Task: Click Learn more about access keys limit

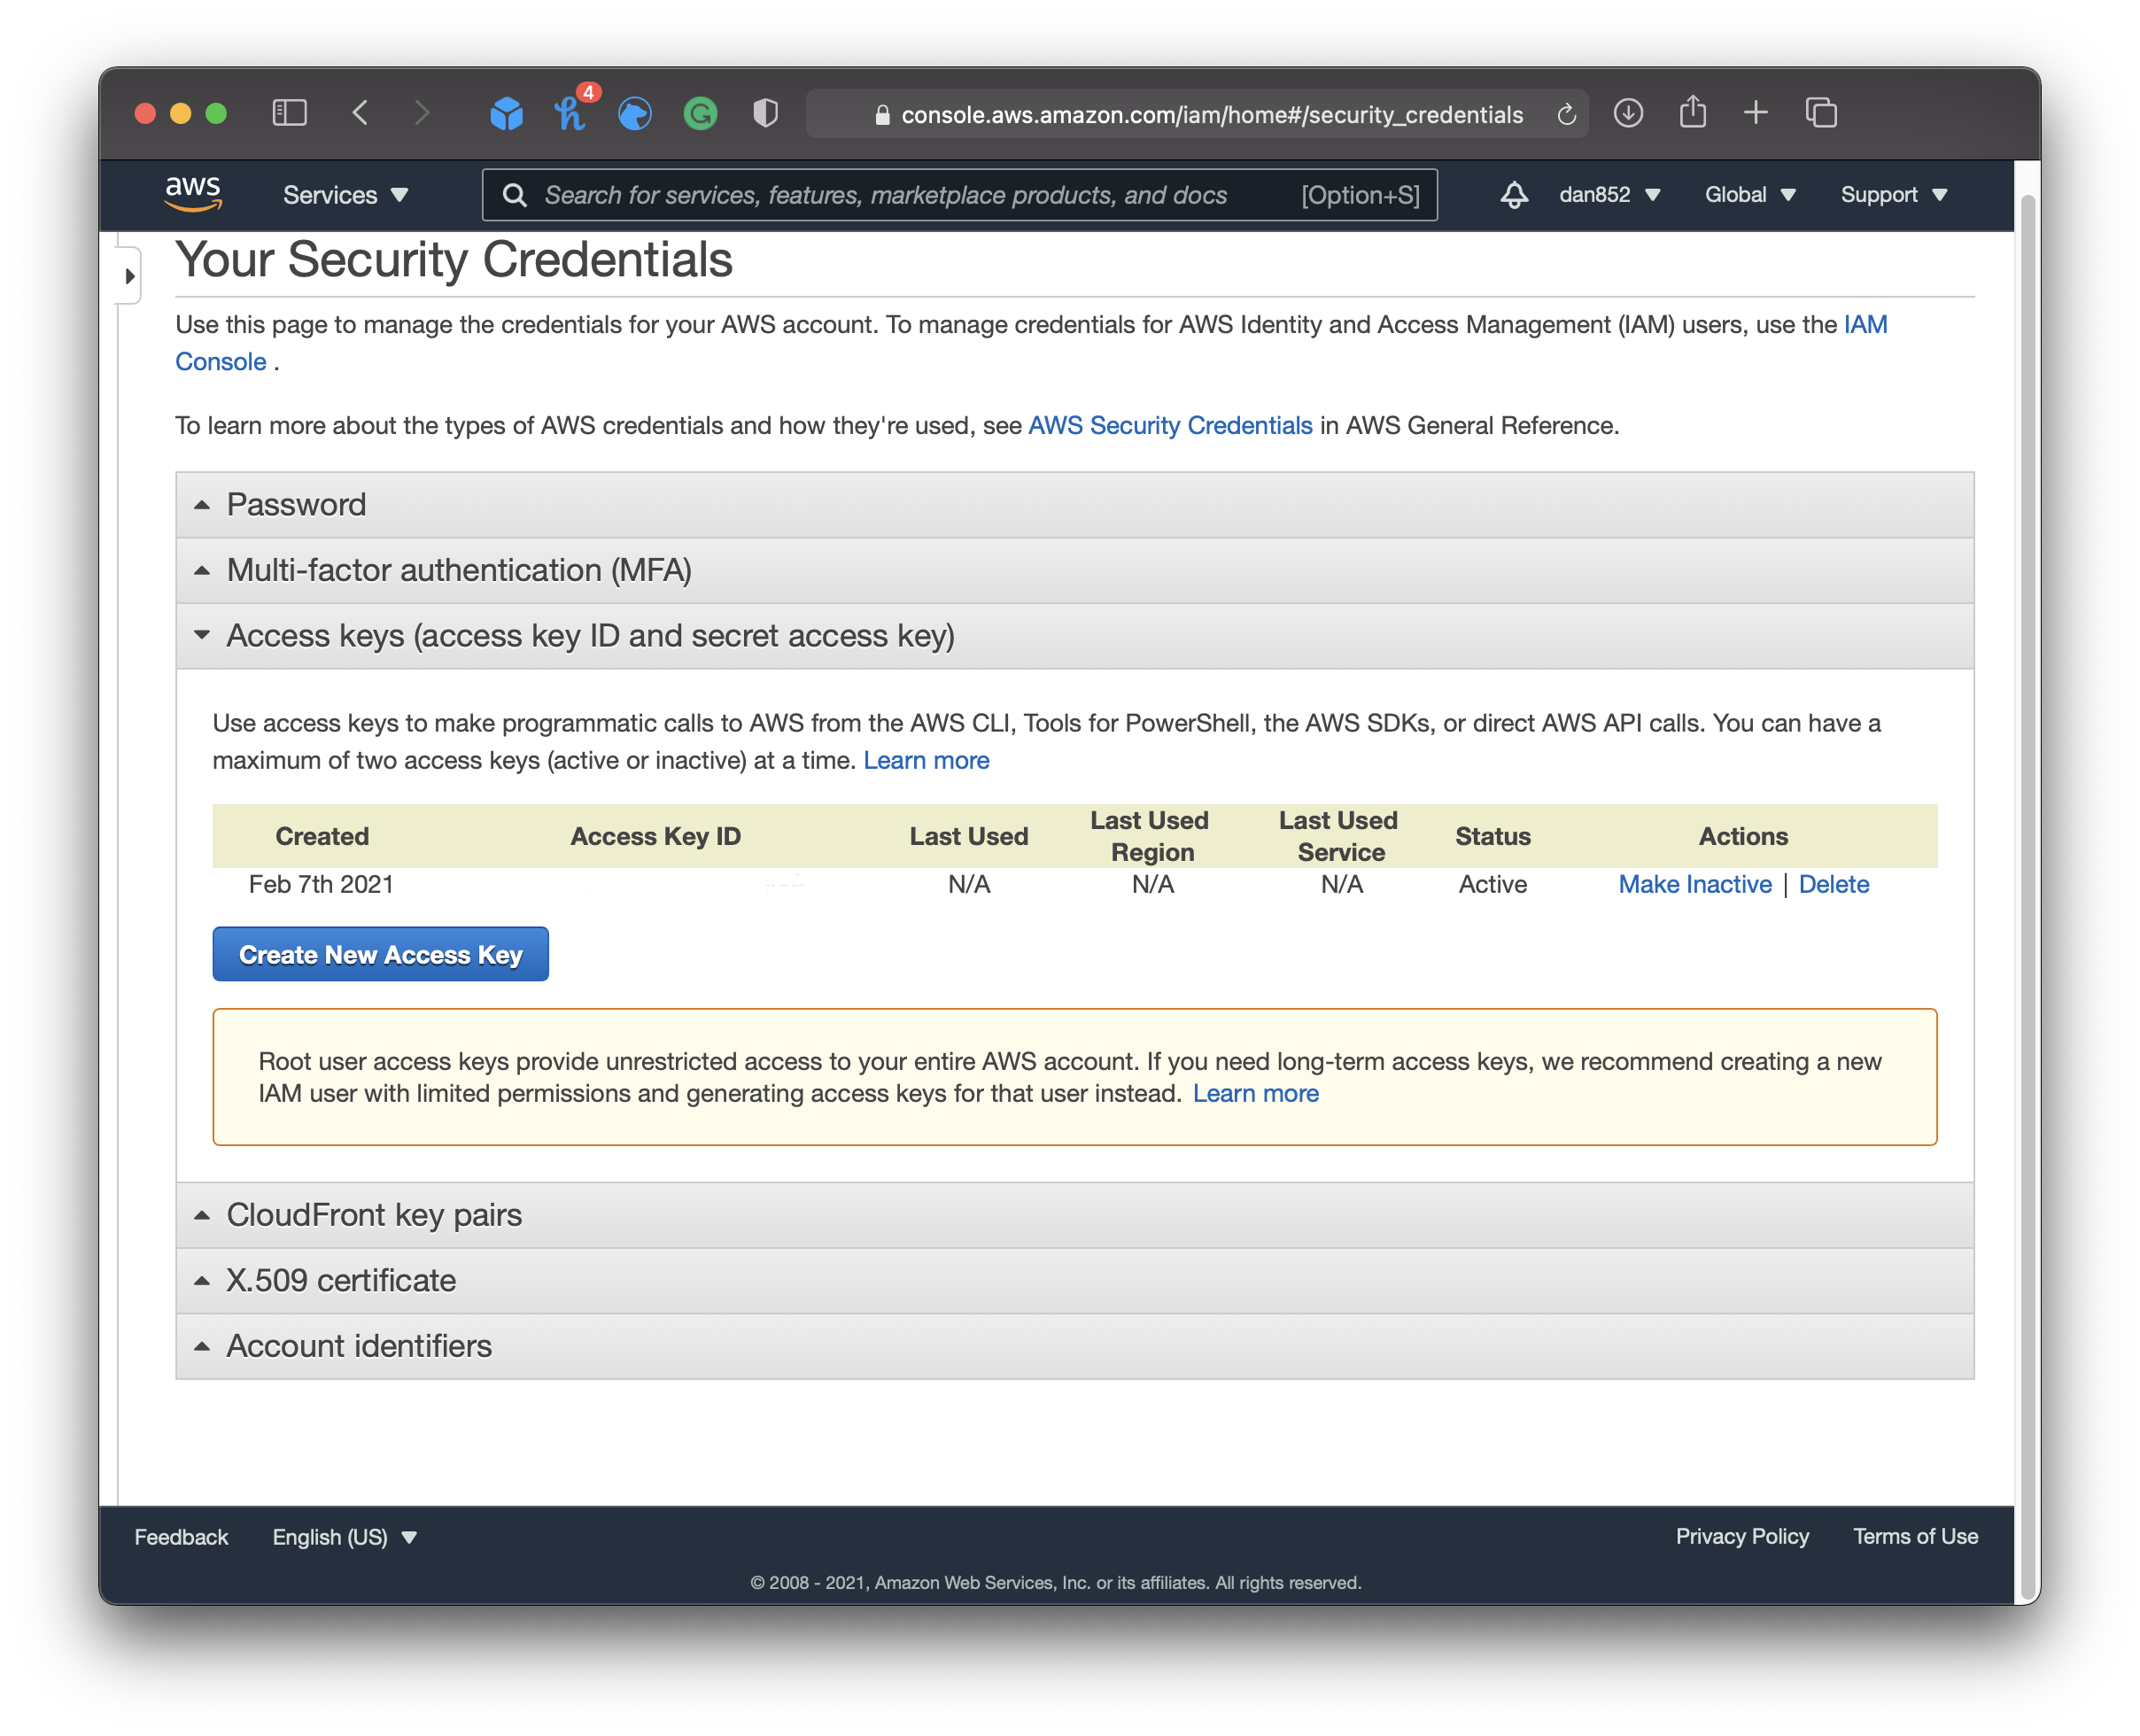Action: (926, 761)
